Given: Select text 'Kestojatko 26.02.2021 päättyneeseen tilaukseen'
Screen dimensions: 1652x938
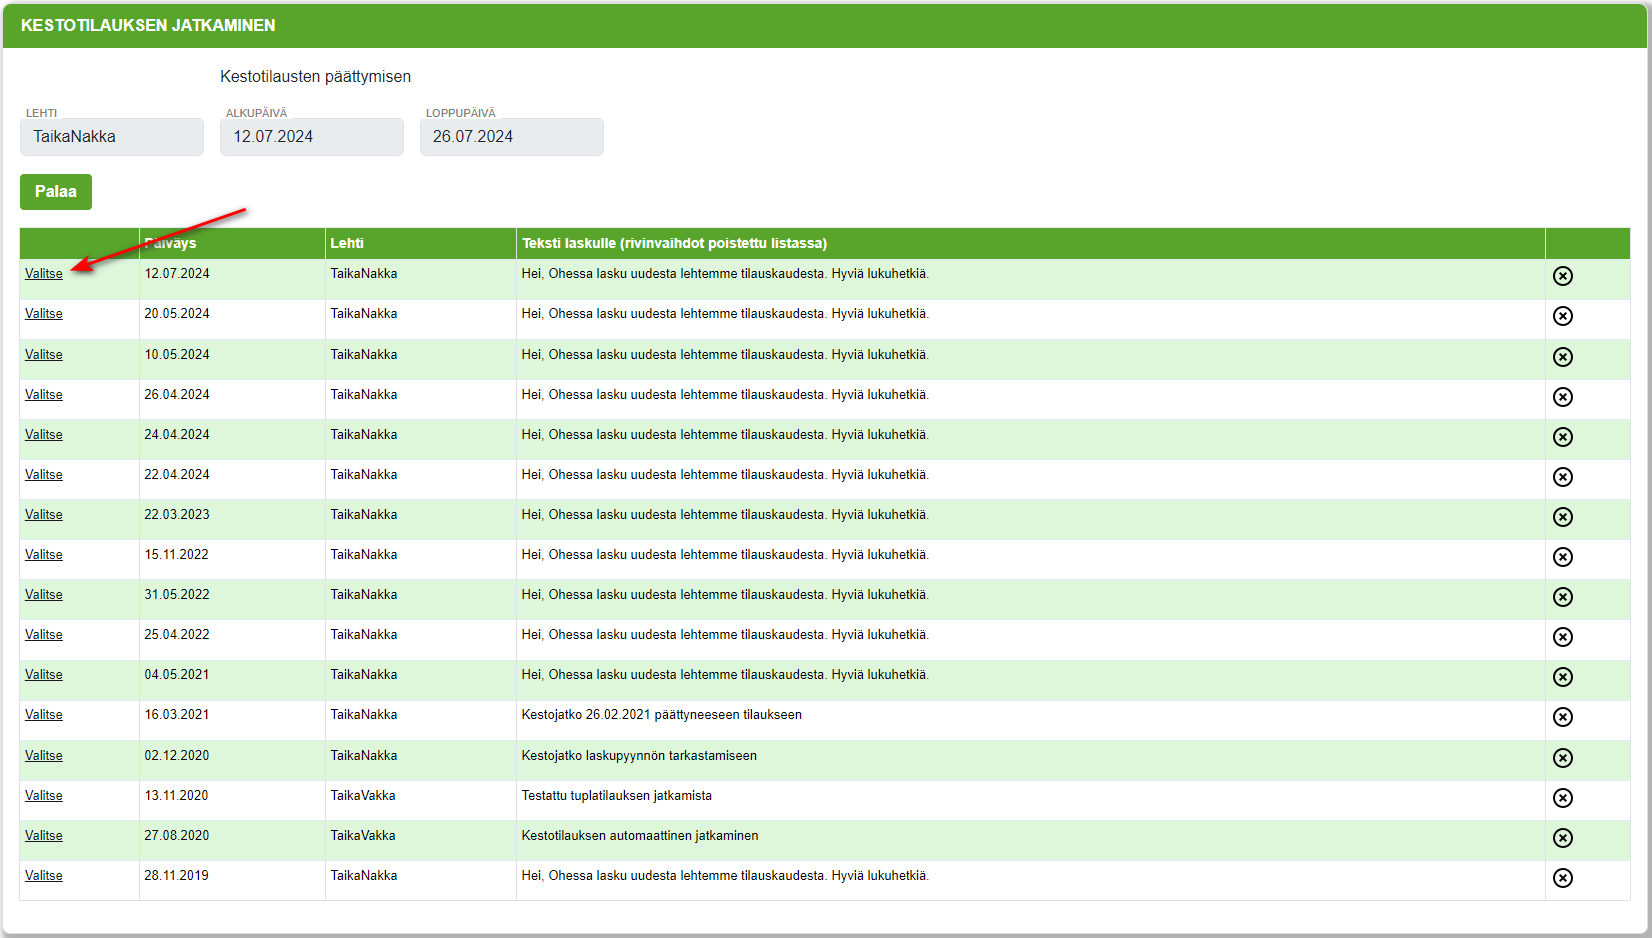Looking at the screenshot, I should (x=661, y=715).
